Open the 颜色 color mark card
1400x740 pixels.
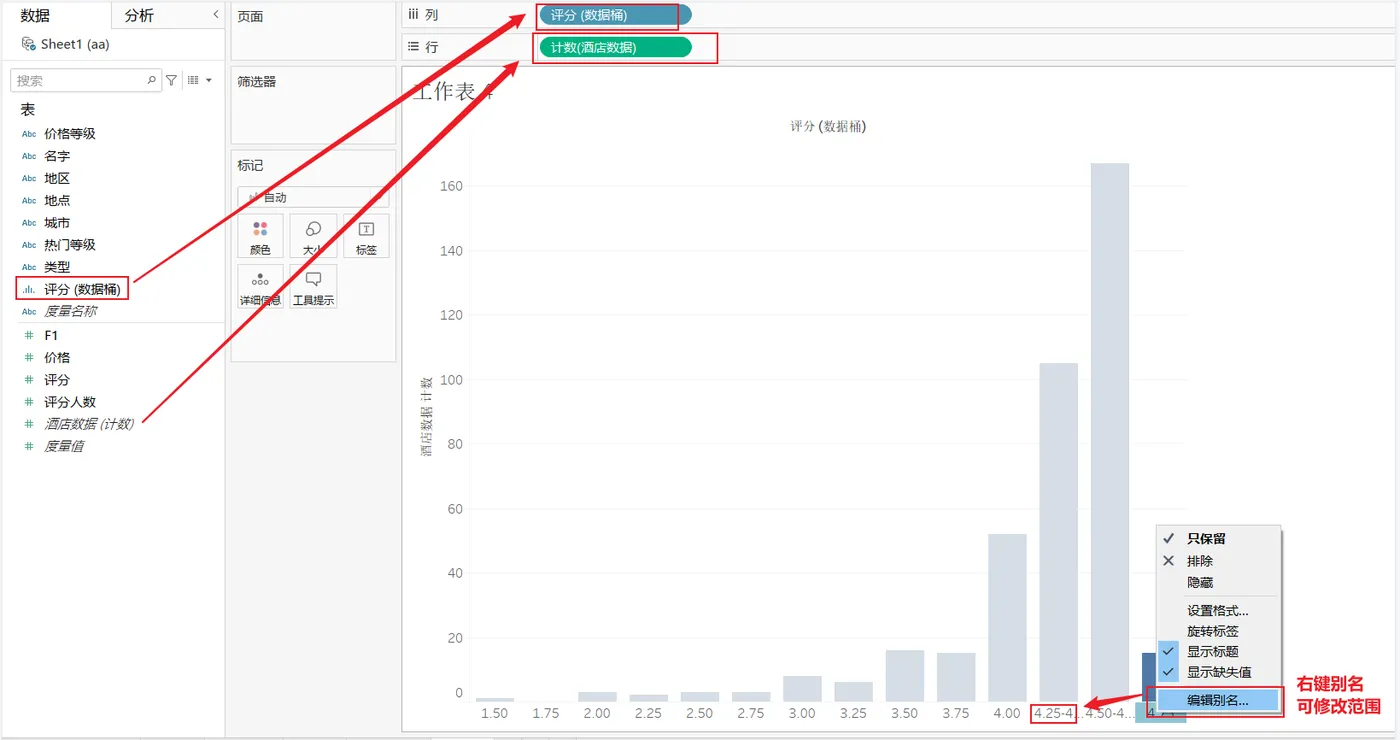pos(260,236)
